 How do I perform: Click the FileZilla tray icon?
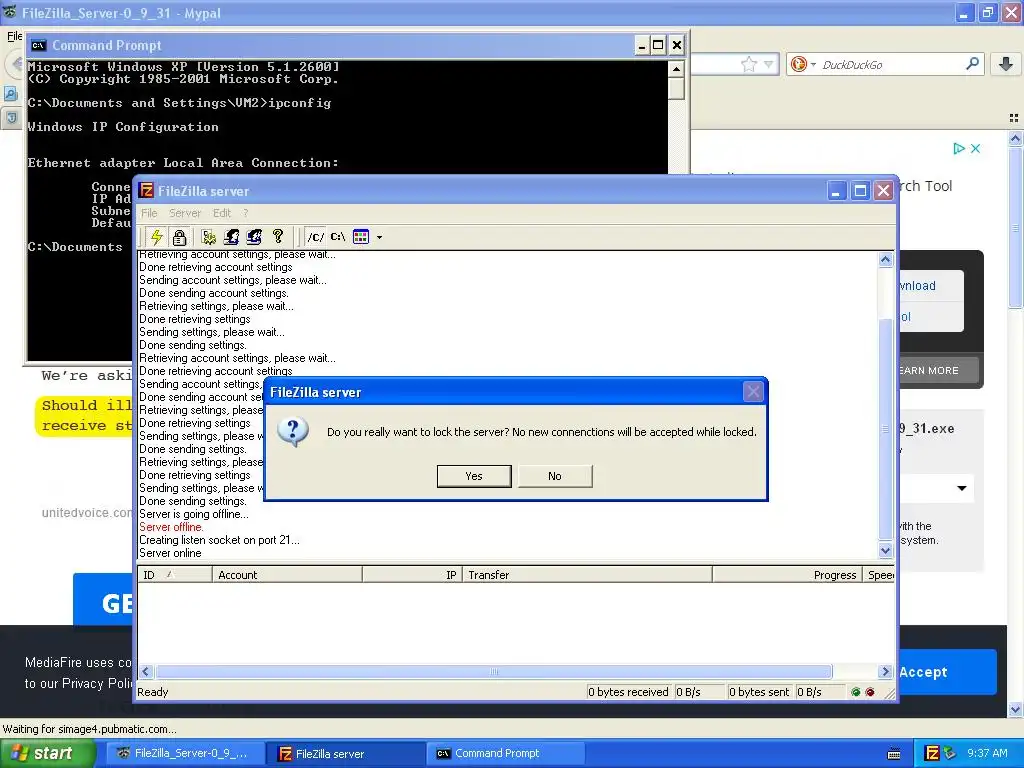pos(933,754)
